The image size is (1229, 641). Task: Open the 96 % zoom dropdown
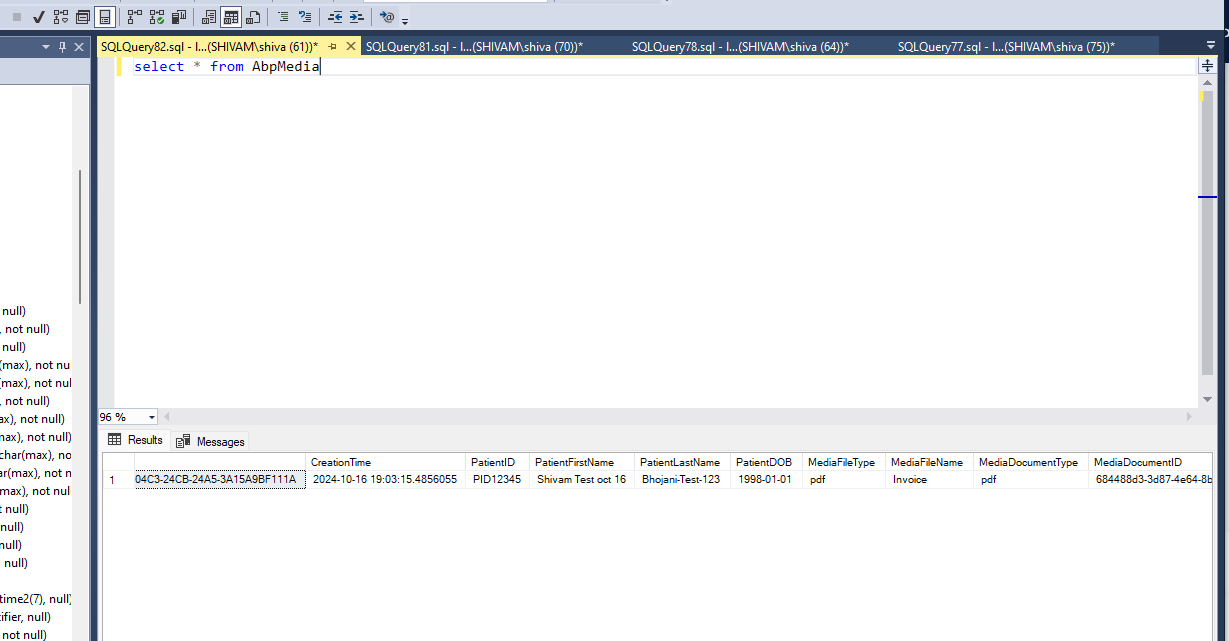[152, 417]
